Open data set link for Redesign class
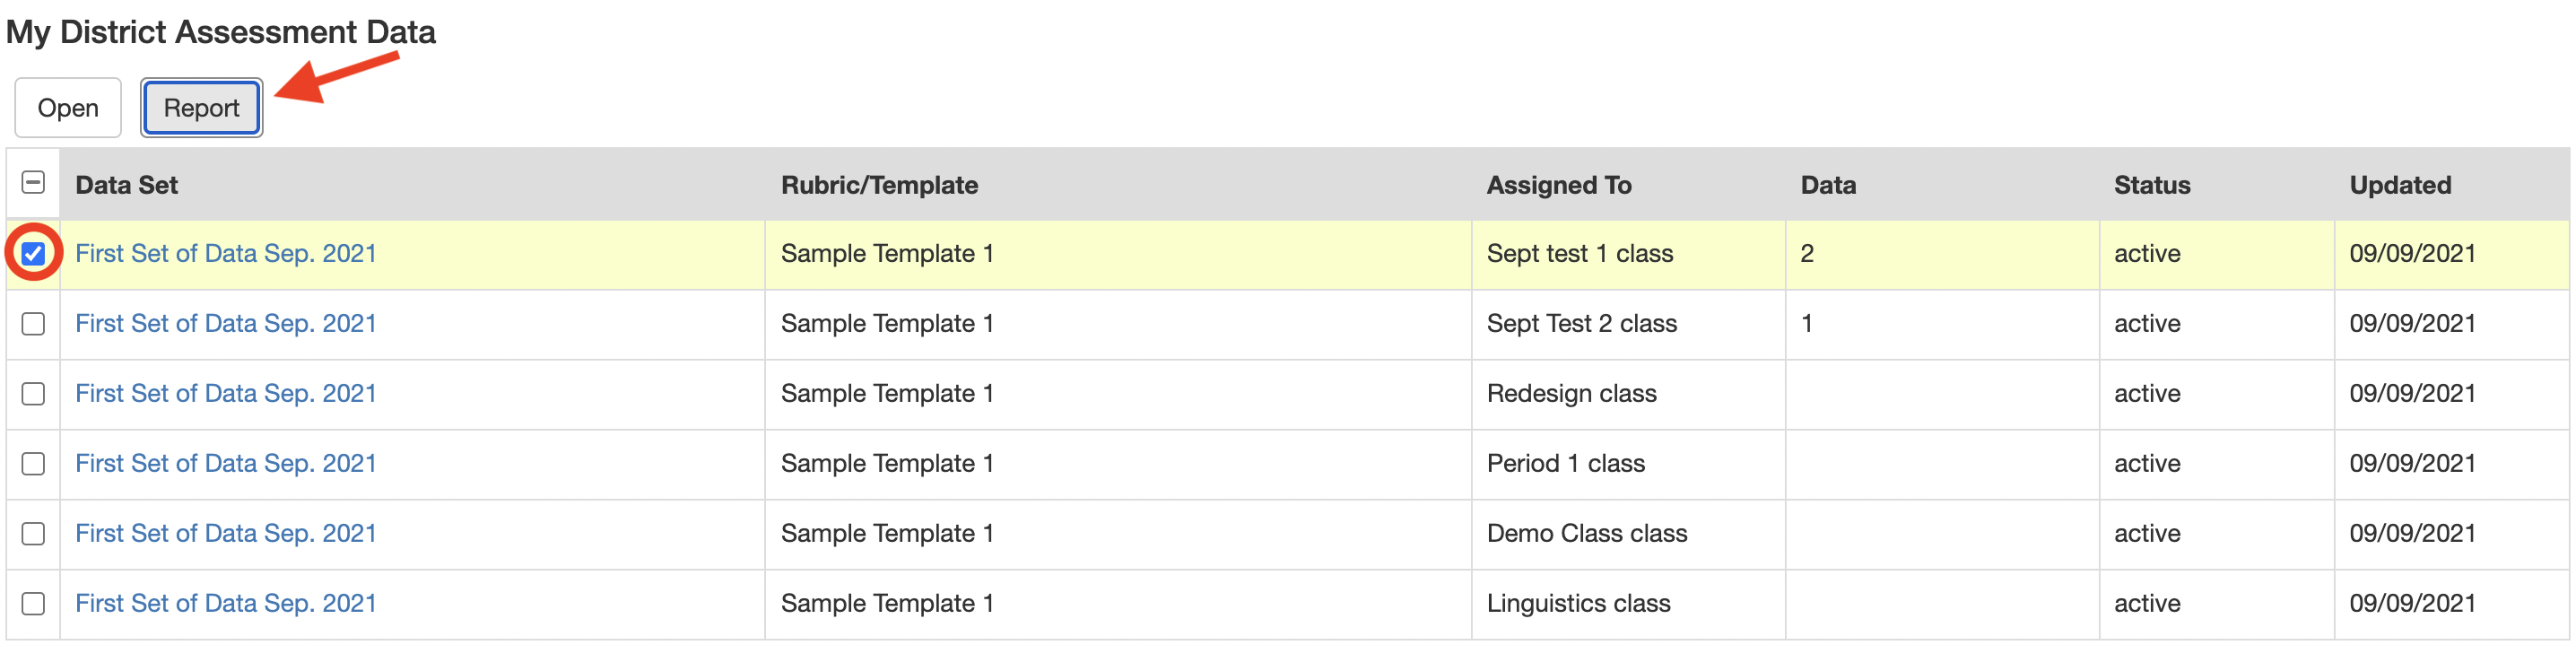Viewport: 2576px width, 671px height. [x=226, y=394]
